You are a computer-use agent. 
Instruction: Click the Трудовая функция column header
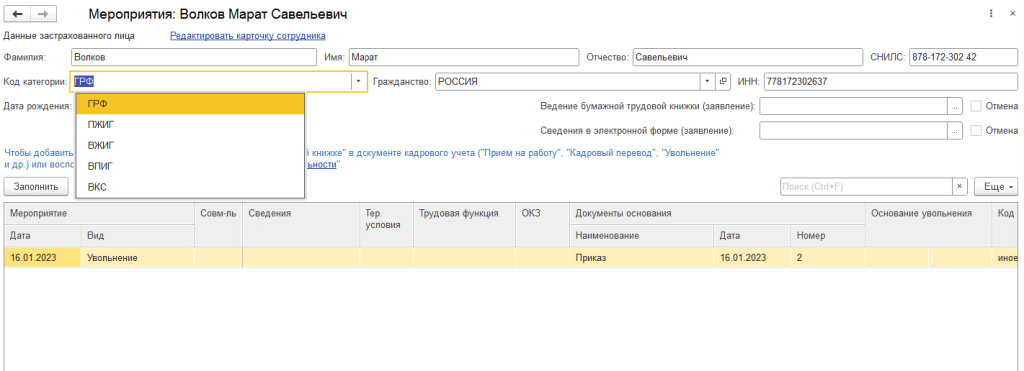tap(464, 224)
